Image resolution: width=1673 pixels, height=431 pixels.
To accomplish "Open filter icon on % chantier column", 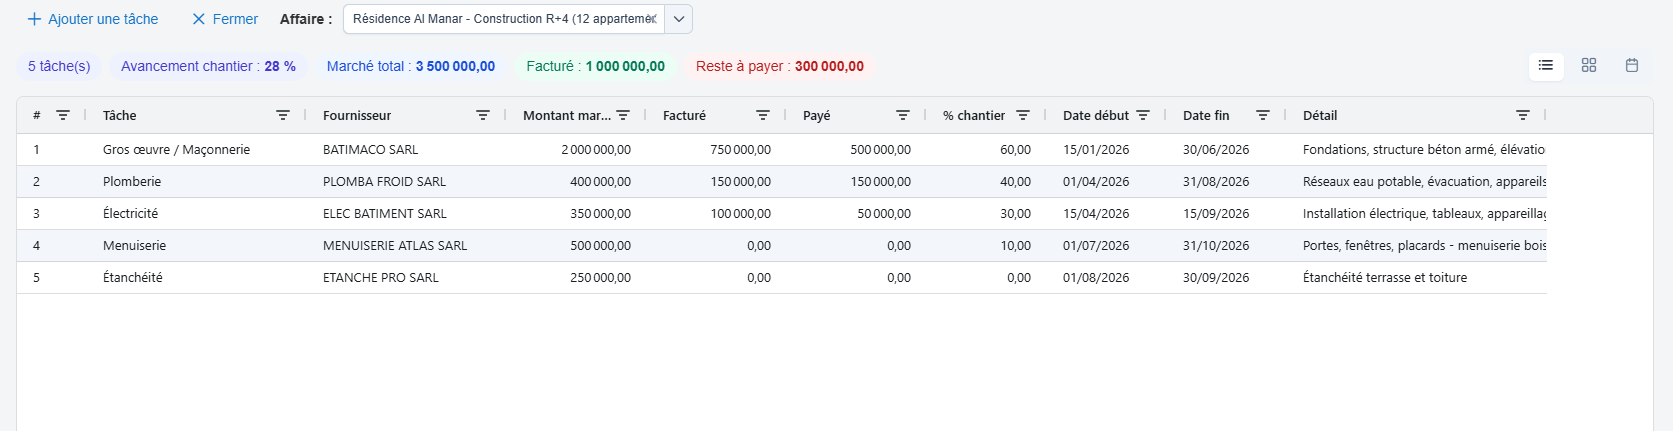I will pos(1023,115).
